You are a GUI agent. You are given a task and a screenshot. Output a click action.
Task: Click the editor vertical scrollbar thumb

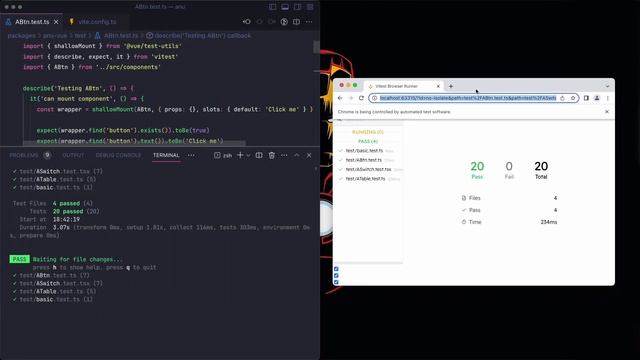click(316, 47)
